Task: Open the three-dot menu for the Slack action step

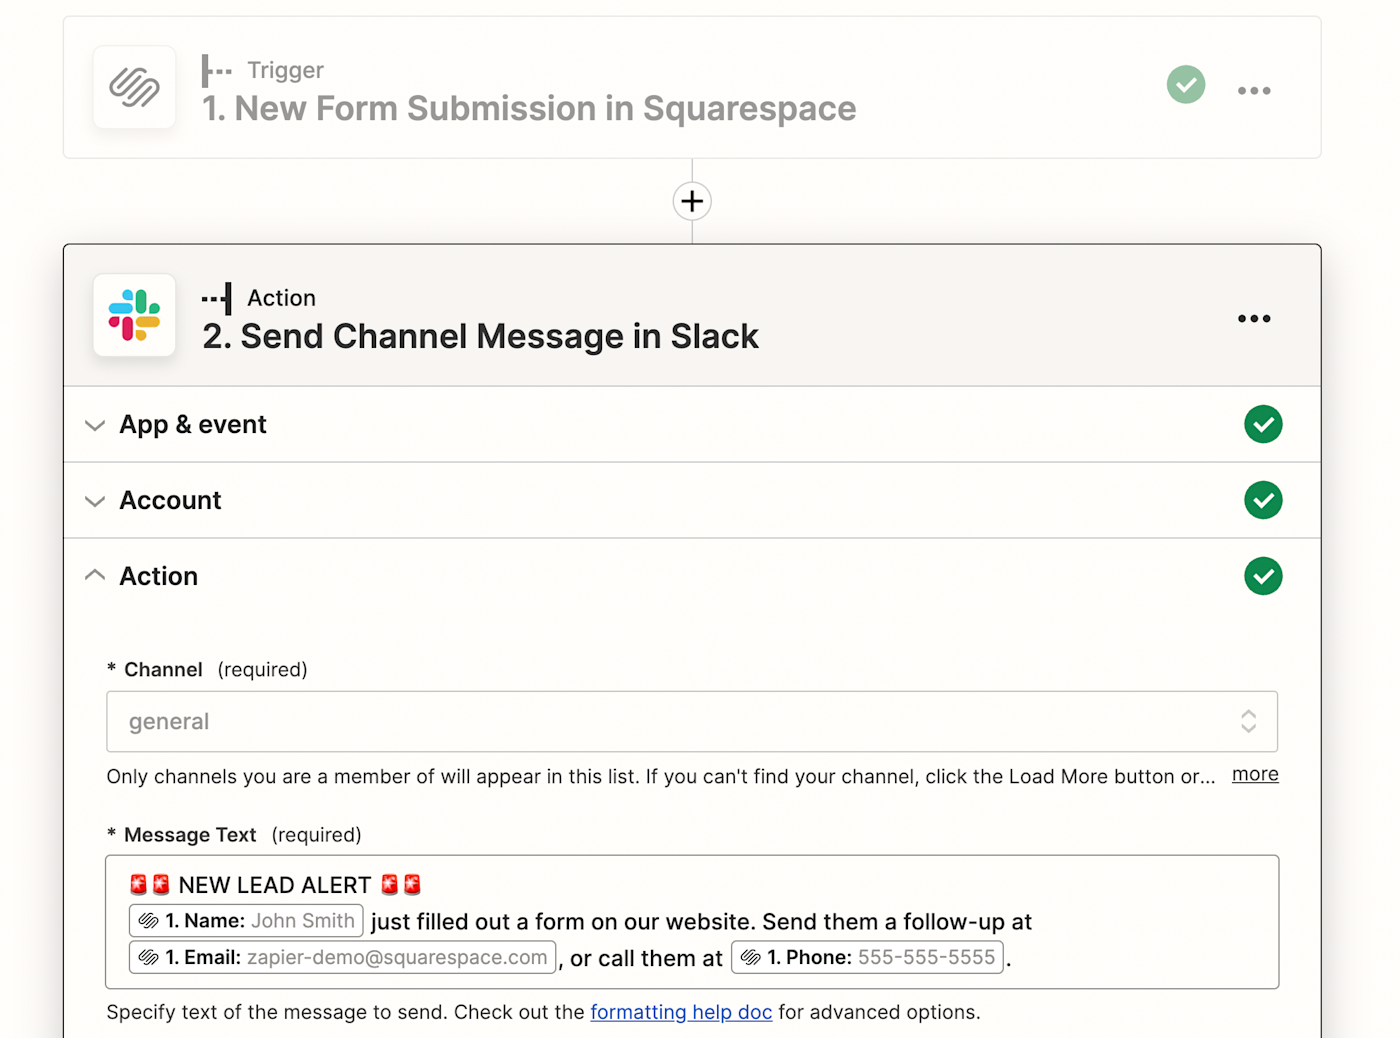Action: tap(1254, 319)
